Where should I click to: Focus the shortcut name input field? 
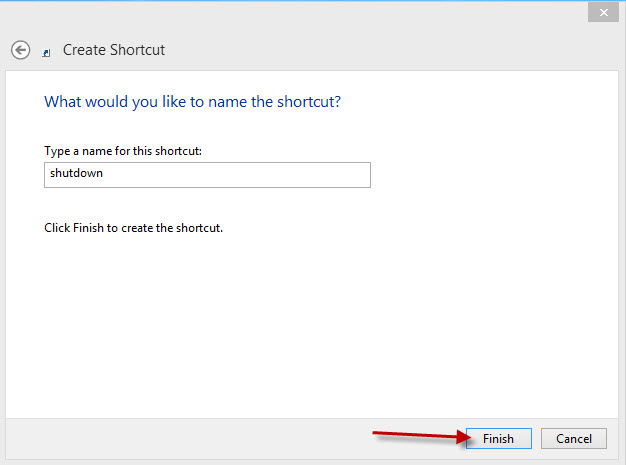pyautogui.click(x=207, y=175)
